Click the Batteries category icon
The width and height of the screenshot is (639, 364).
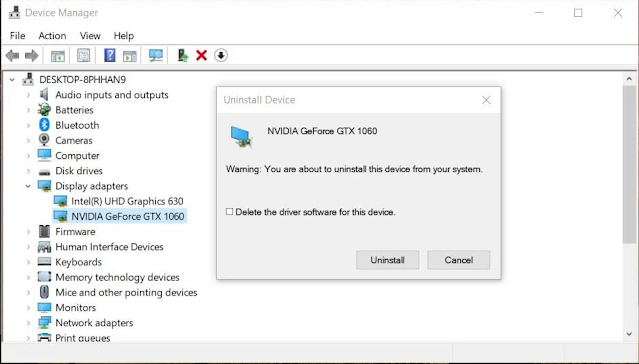tap(44, 110)
